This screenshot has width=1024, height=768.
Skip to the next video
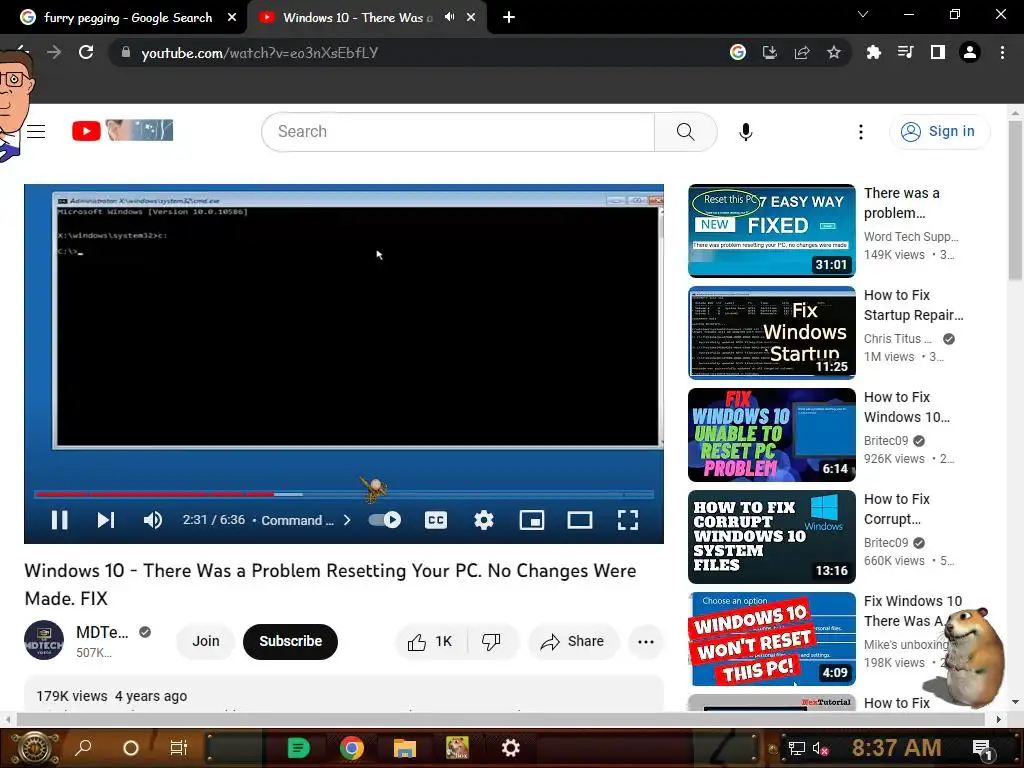pyautogui.click(x=106, y=520)
